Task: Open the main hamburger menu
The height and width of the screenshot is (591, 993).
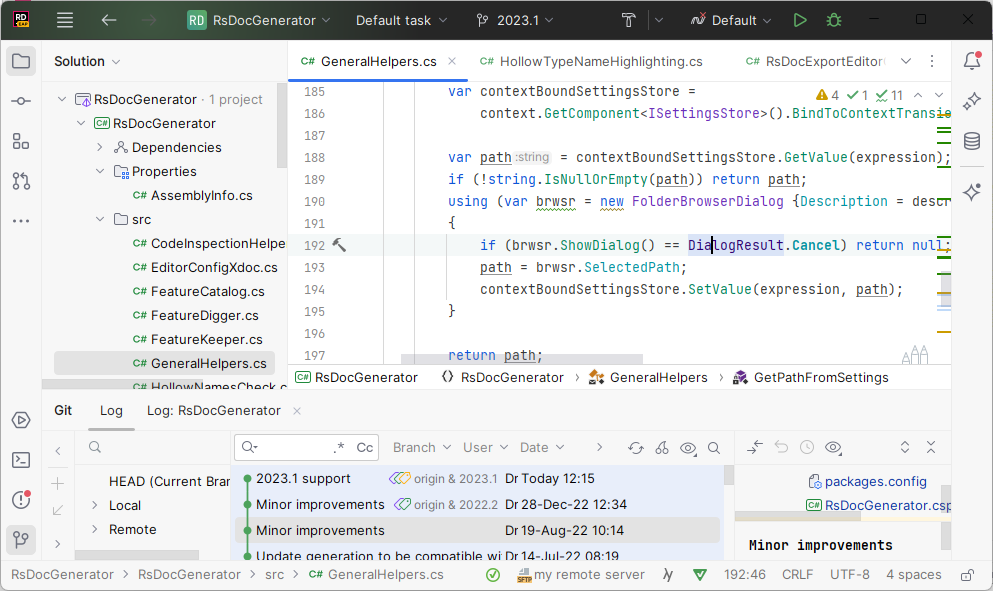Action: 64,20
